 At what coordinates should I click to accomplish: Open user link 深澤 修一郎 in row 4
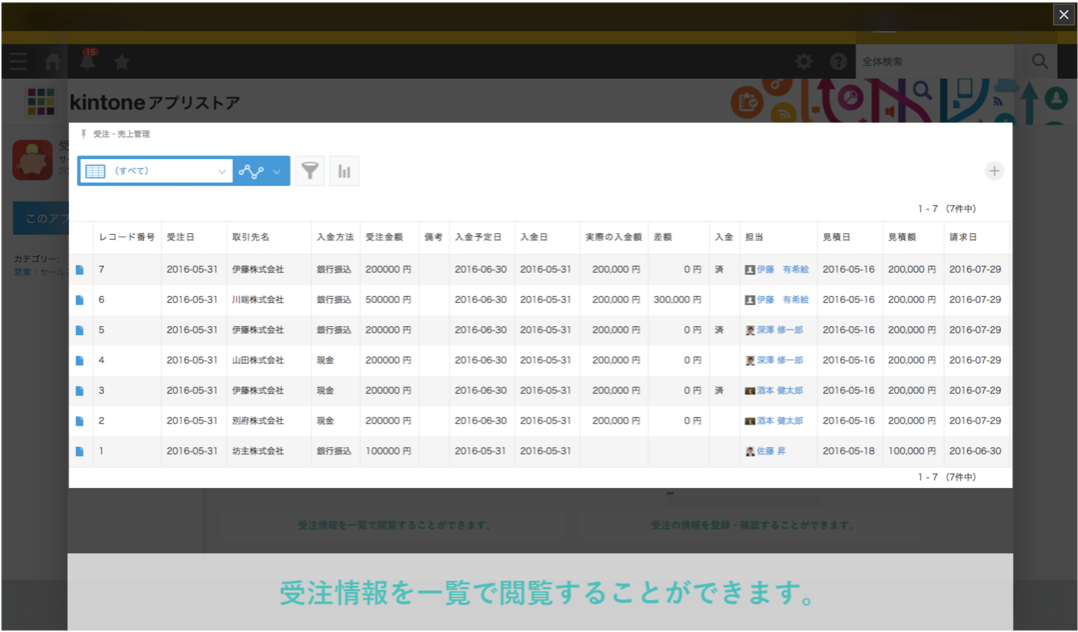[x=780, y=360]
